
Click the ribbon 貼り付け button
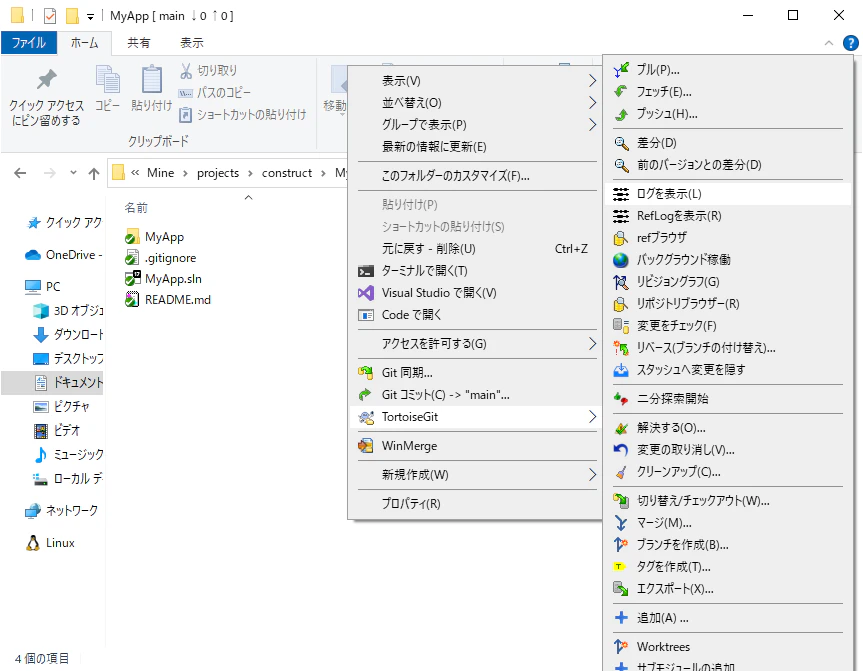click(151, 88)
